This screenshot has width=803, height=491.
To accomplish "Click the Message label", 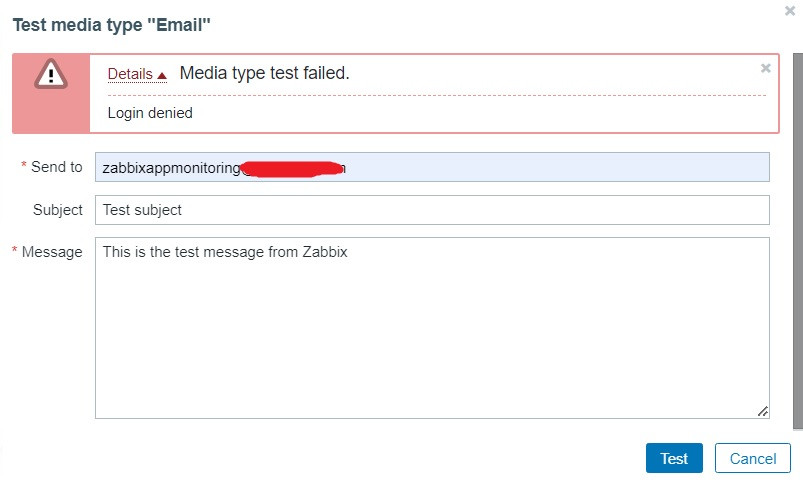I will point(52,252).
